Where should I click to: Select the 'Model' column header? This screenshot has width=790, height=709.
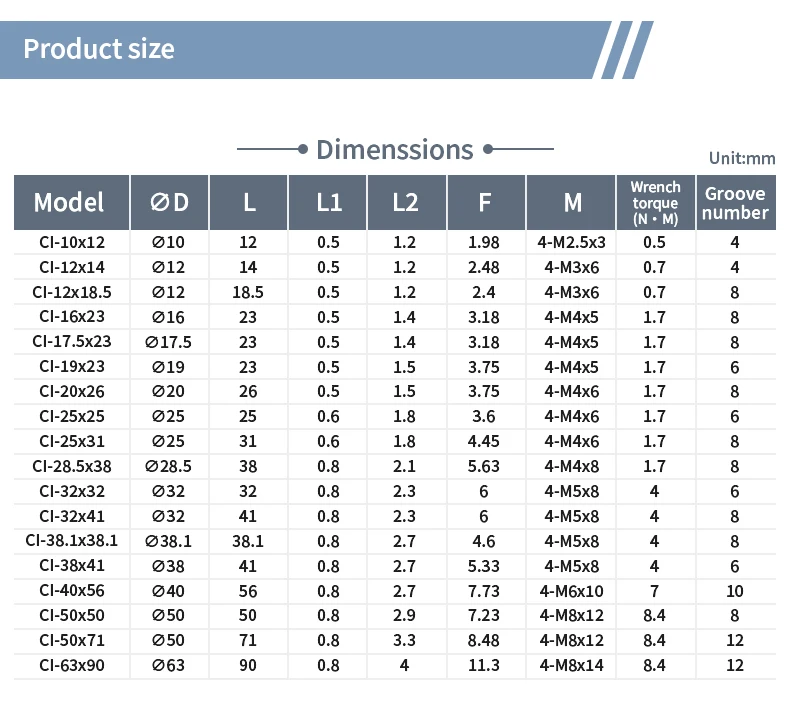[72, 203]
